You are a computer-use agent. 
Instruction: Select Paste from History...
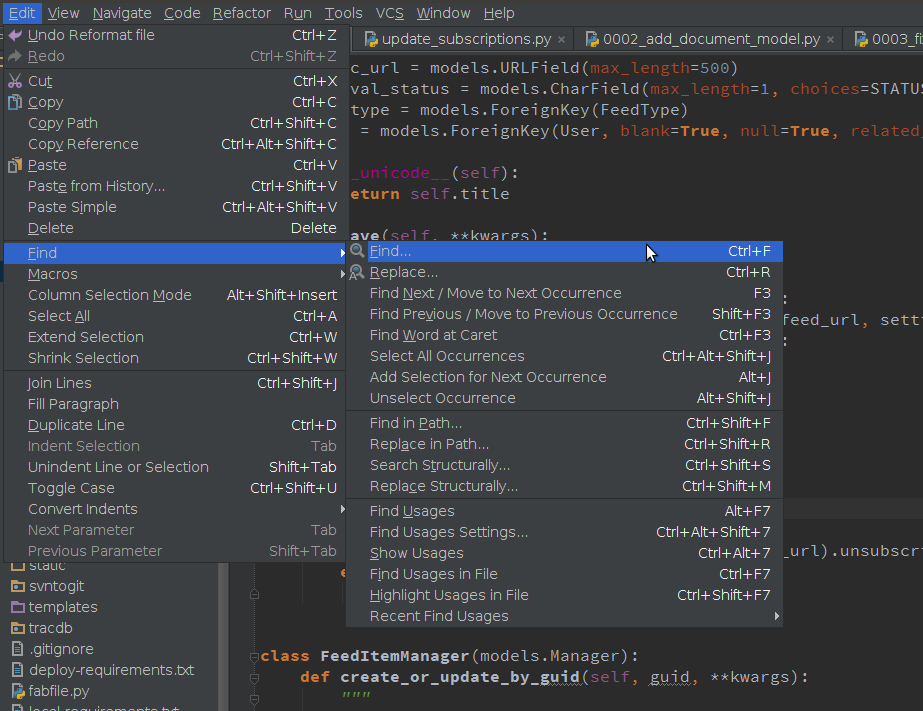(x=174, y=187)
